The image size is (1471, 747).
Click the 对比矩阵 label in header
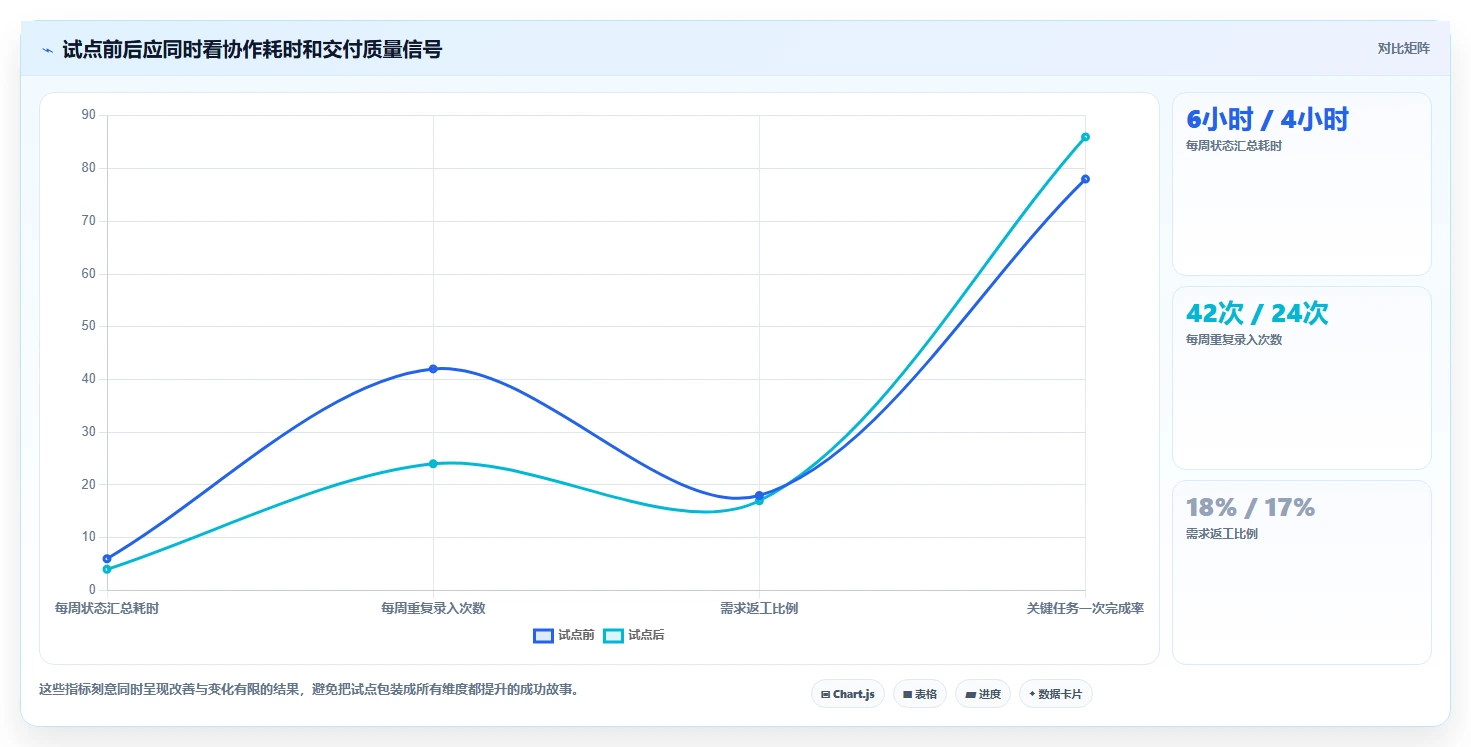1403,49
